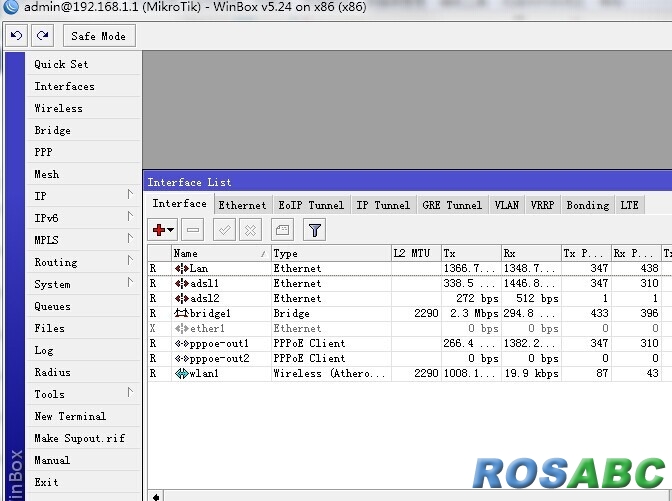This screenshot has width=672, height=501.
Task: Open the Radius menu
Action: point(84,372)
